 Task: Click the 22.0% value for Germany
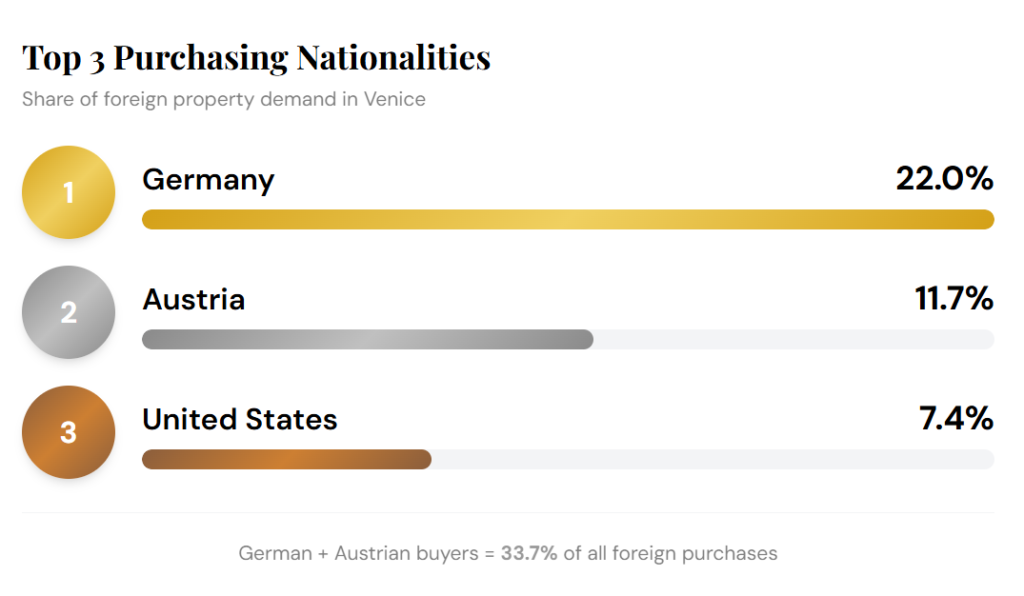pos(944,180)
